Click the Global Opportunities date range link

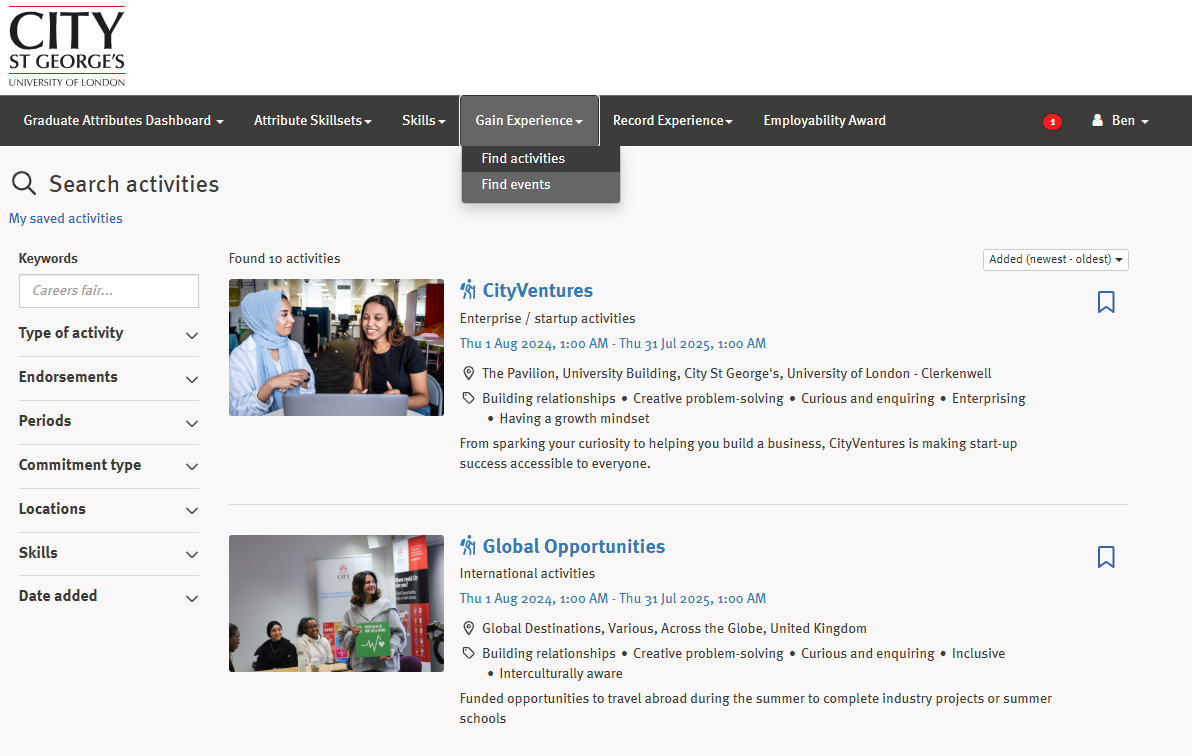click(x=613, y=599)
